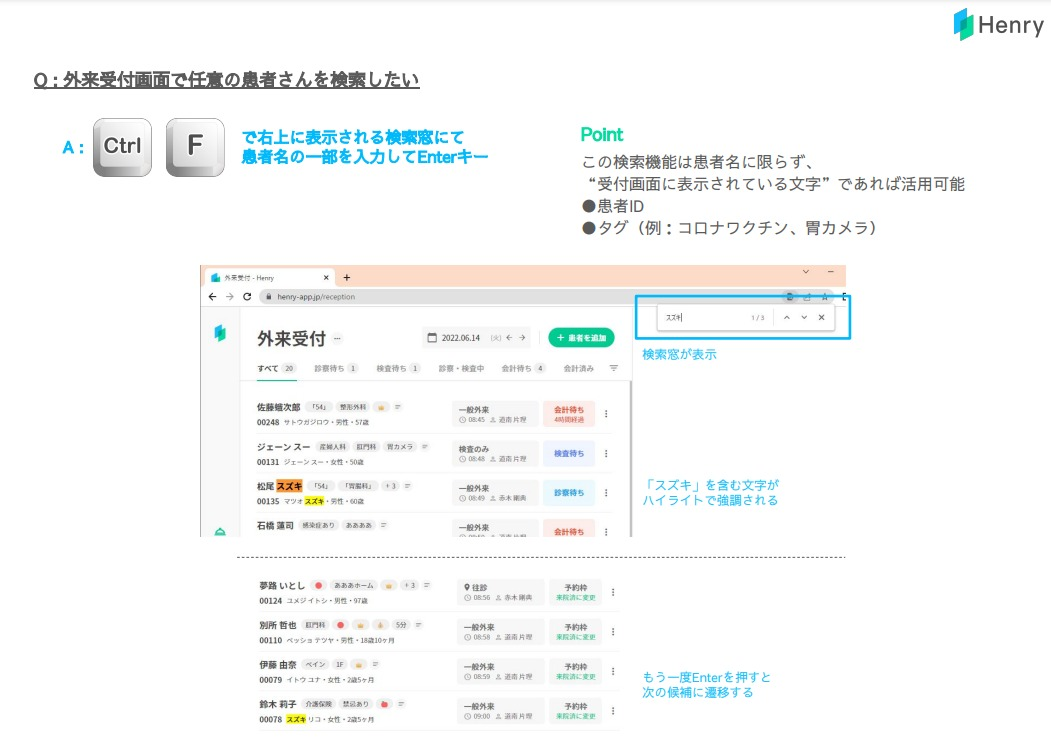Open the three-dot menu for 別所 哲也

(613, 632)
